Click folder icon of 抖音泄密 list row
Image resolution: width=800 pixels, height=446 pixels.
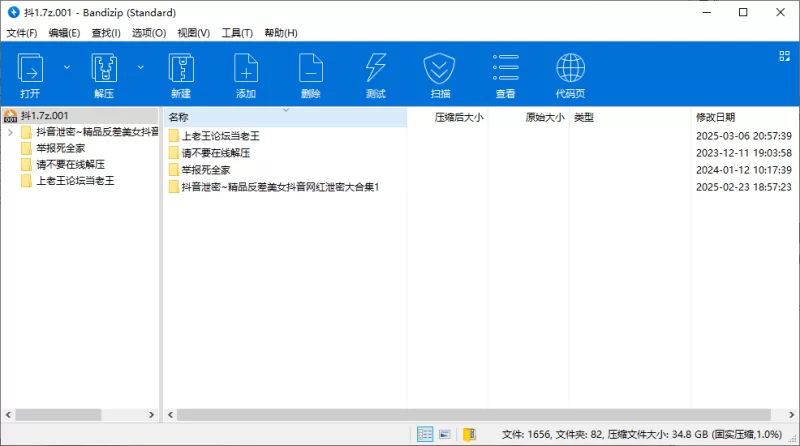point(173,187)
